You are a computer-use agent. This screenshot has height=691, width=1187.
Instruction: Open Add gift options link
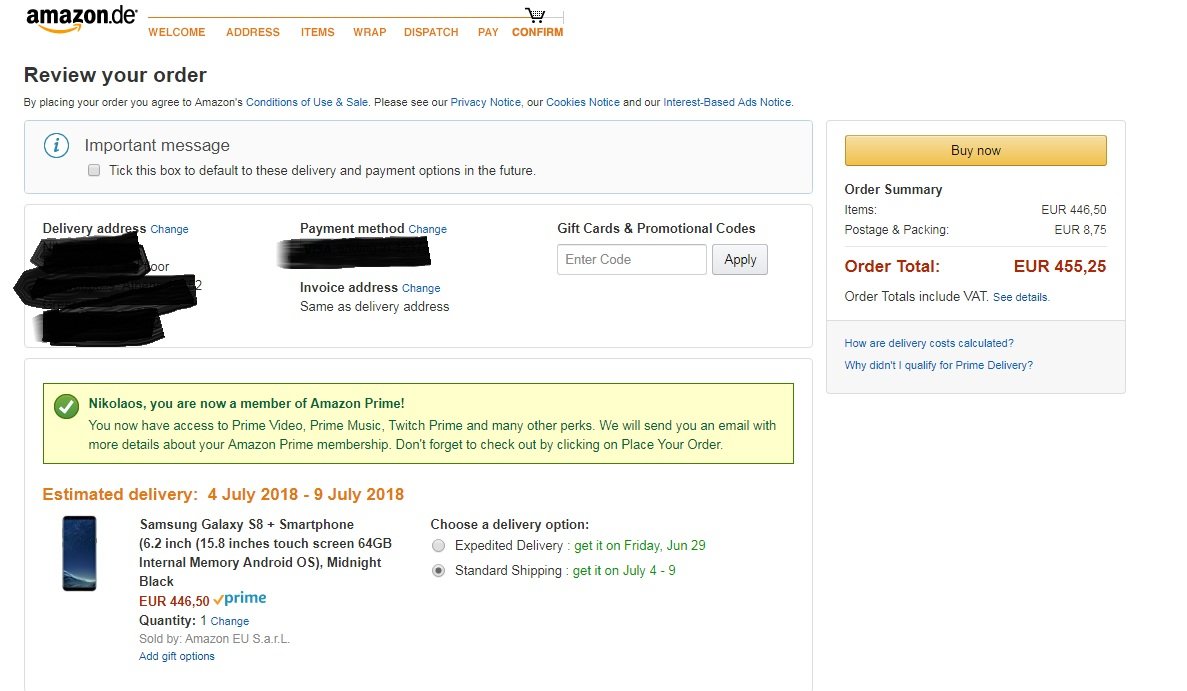177,656
